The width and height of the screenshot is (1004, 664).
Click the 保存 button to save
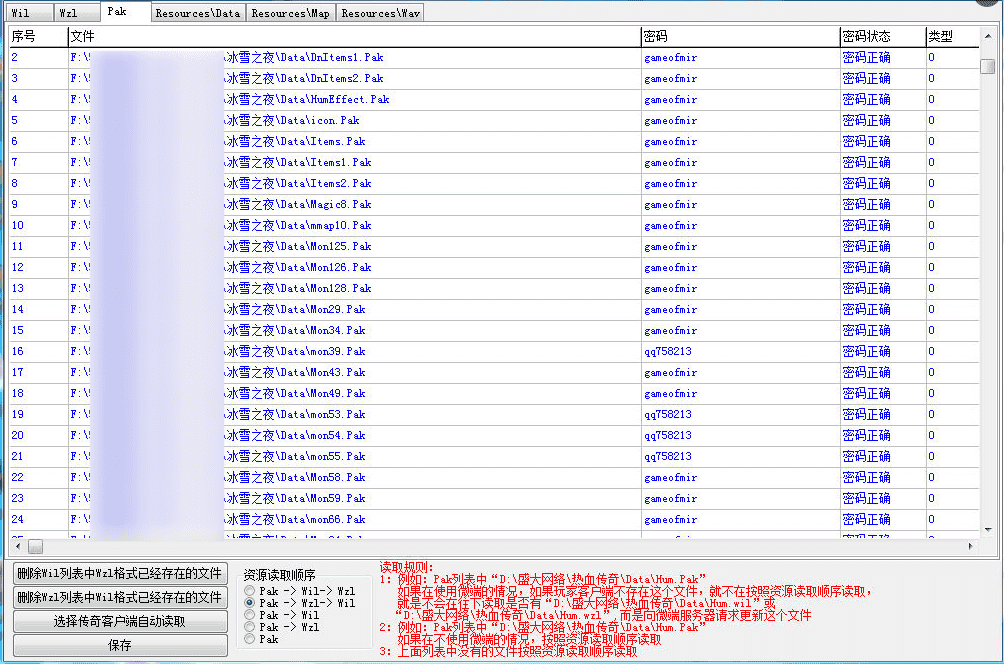click(x=120, y=644)
